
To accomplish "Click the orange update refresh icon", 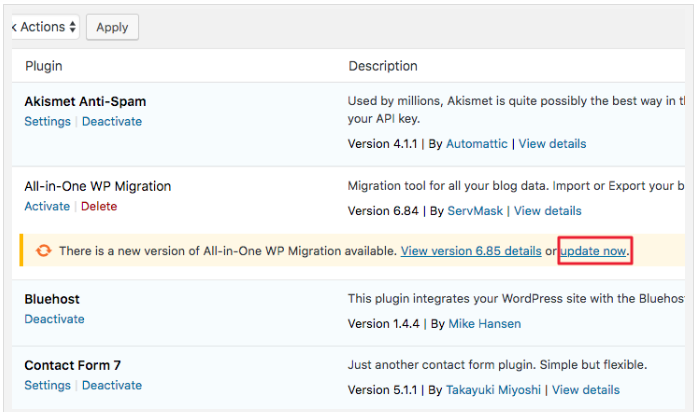I will (x=43, y=250).
